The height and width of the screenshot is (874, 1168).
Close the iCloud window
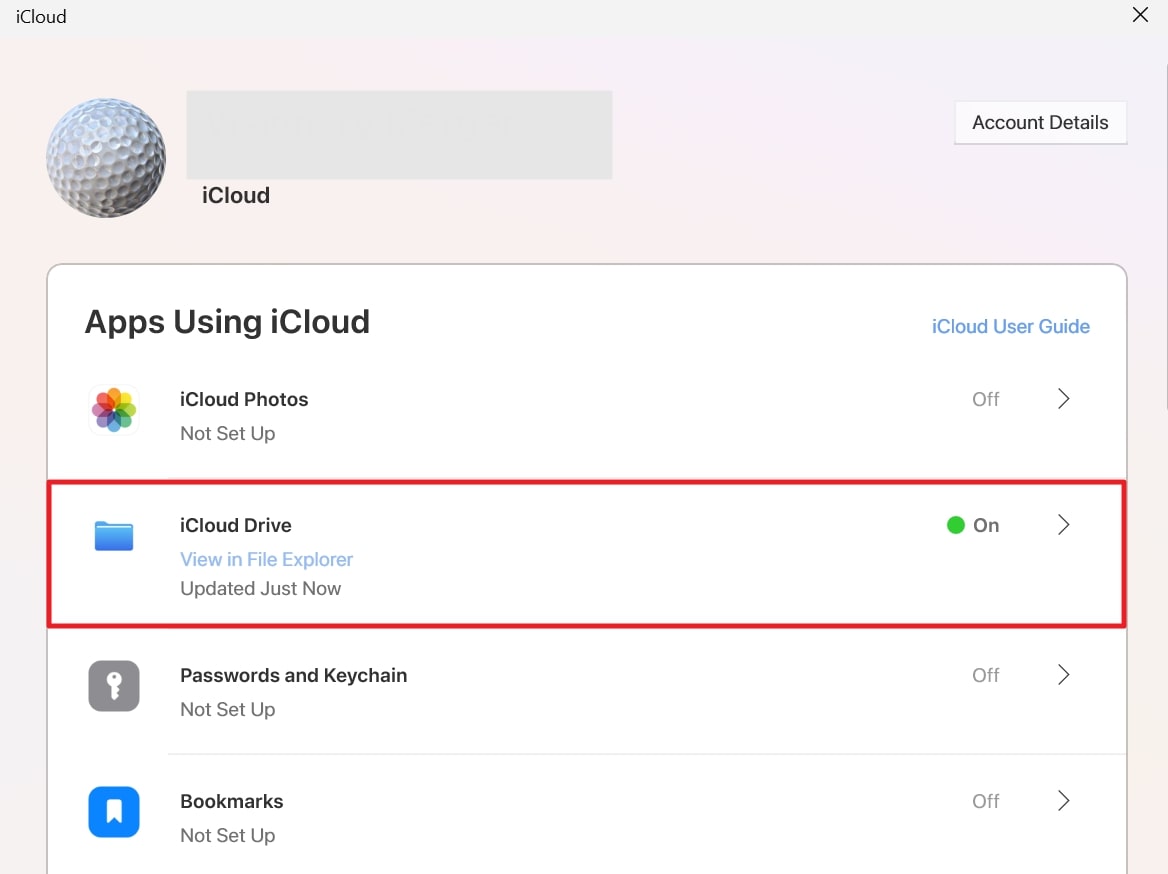(x=1140, y=15)
